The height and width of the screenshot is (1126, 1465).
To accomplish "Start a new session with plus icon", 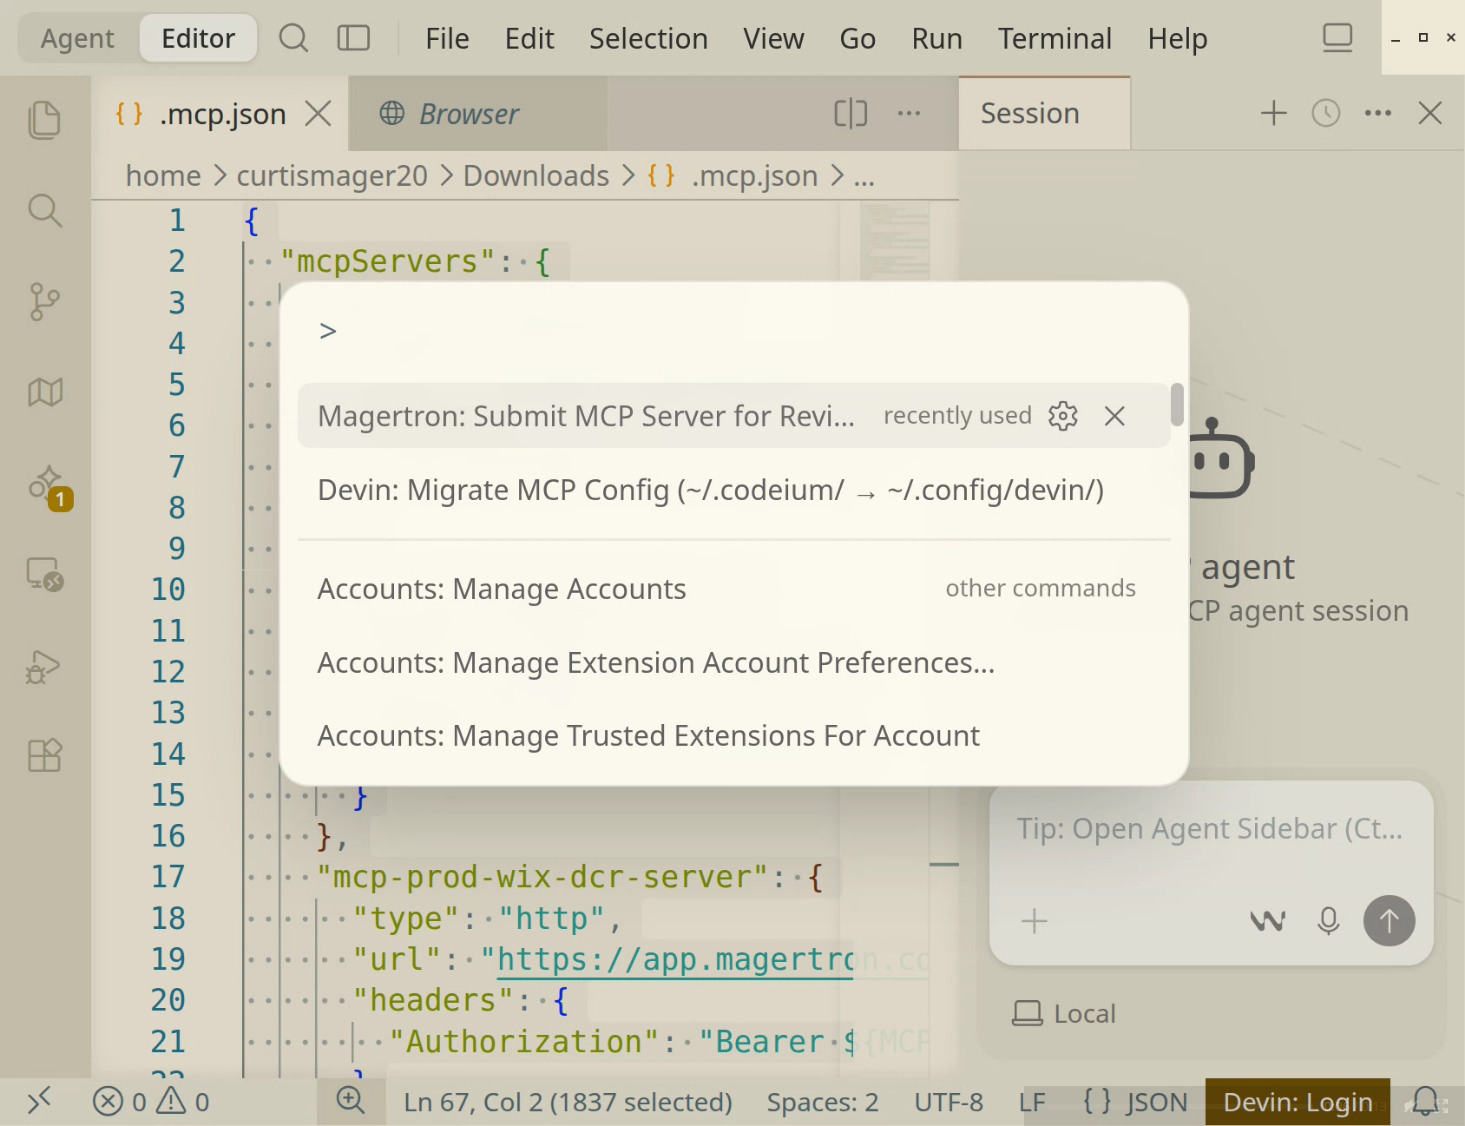I will pos(1273,113).
